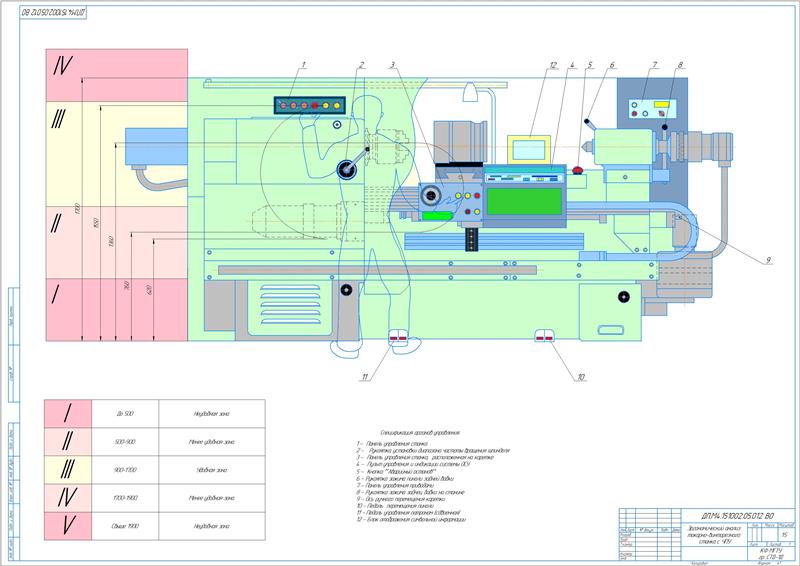Screen dimensions: 800x566
Task: Click callout number 5 at the top
Action: pyautogui.click(x=590, y=65)
